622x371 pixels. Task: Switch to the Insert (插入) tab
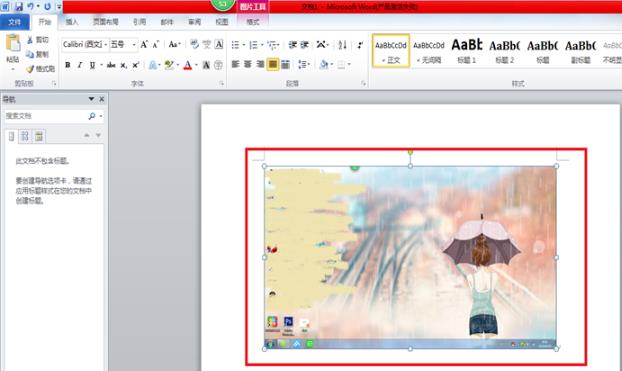pyautogui.click(x=72, y=22)
